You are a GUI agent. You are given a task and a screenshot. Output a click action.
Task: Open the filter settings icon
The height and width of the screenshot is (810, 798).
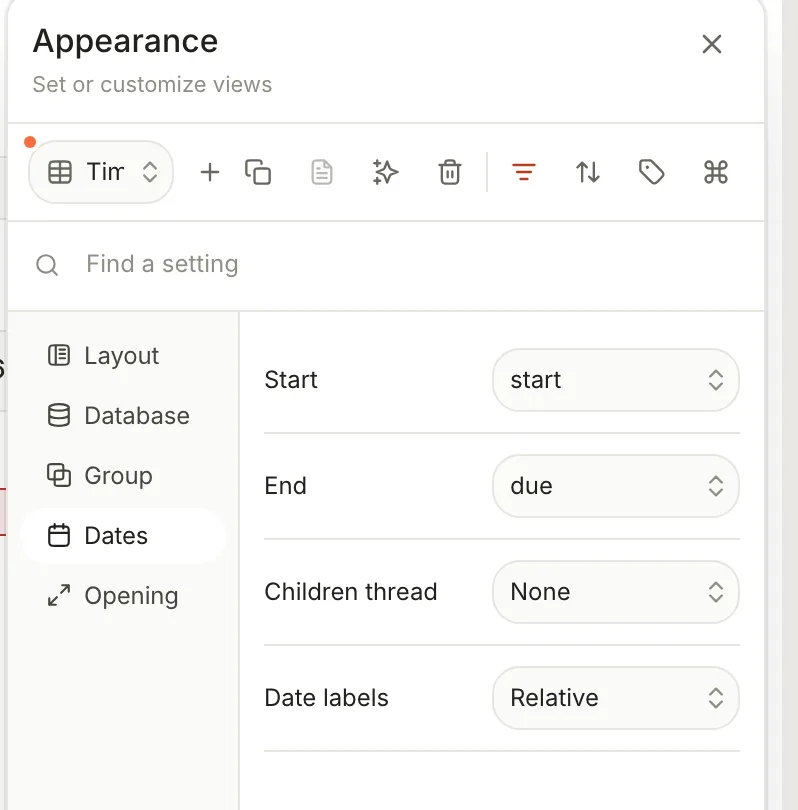pos(524,172)
